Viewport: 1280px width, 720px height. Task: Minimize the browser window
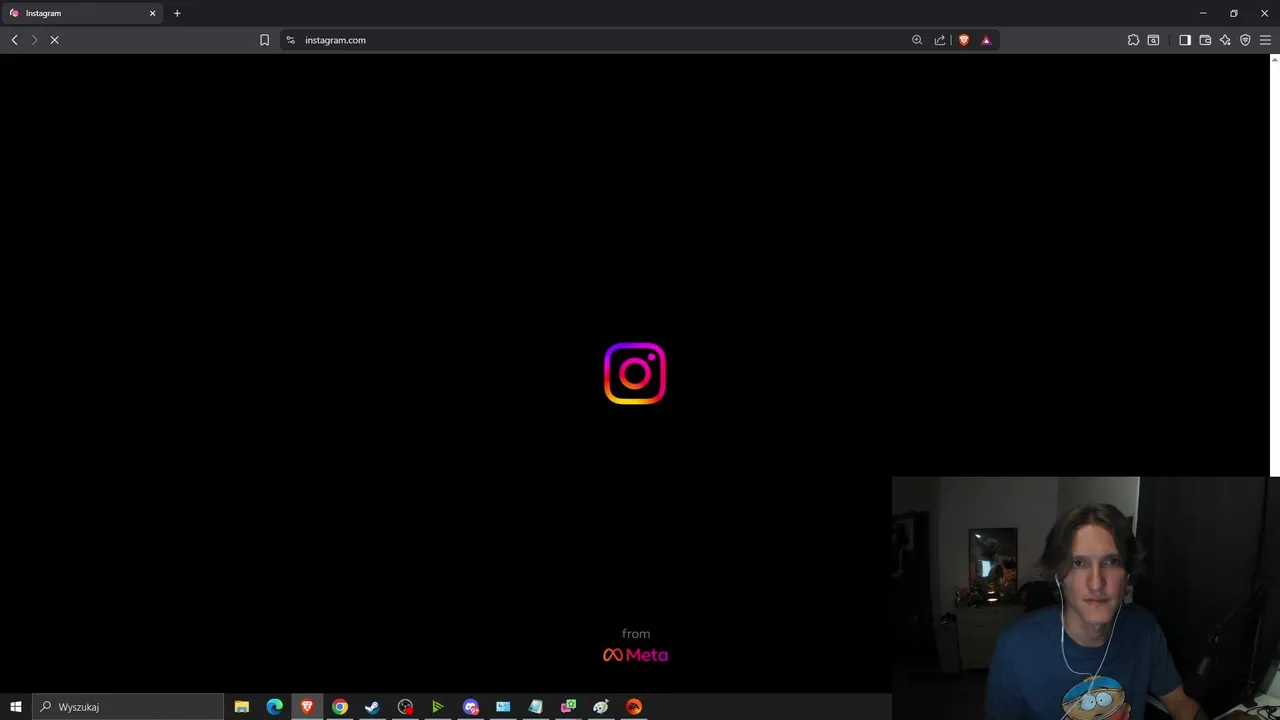pos(1203,13)
